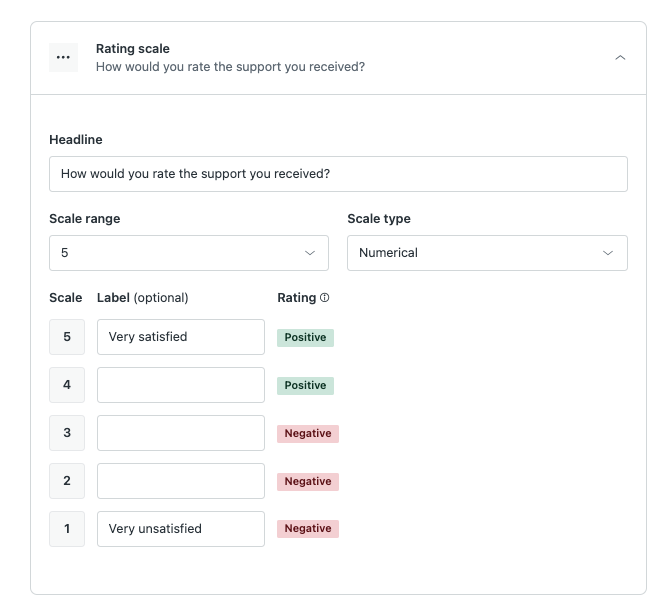This screenshot has width=660, height=612.
Task: Open the Scale range dropdown
Action: [189, 253]
